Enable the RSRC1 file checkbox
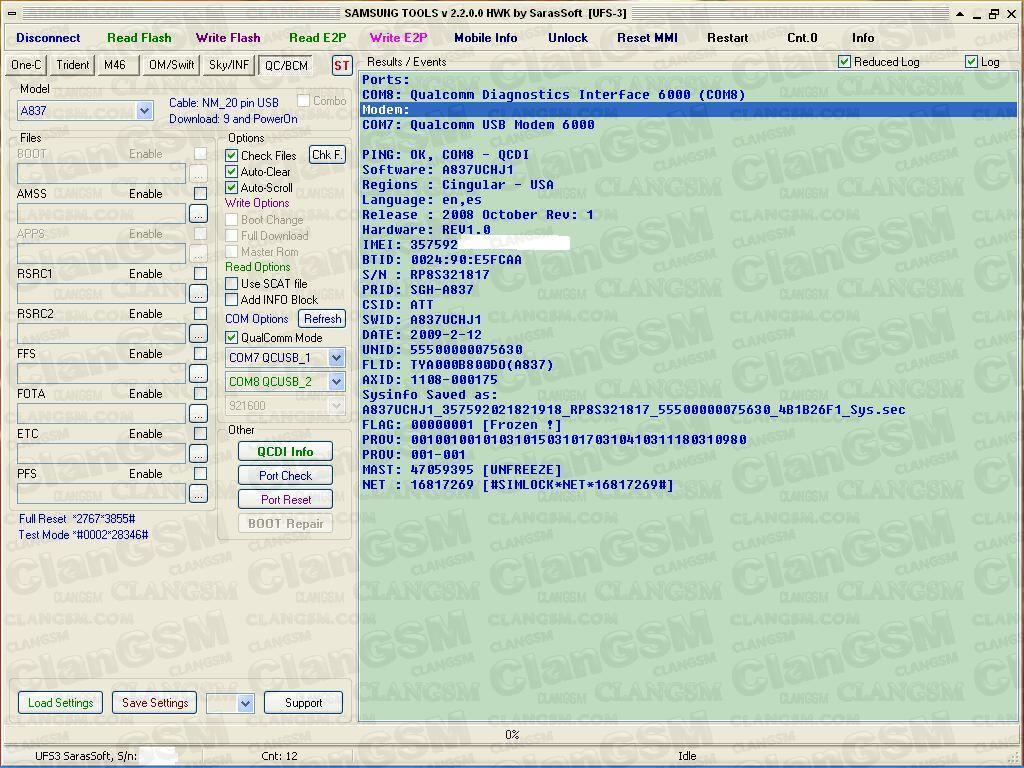 click(200, 274)
